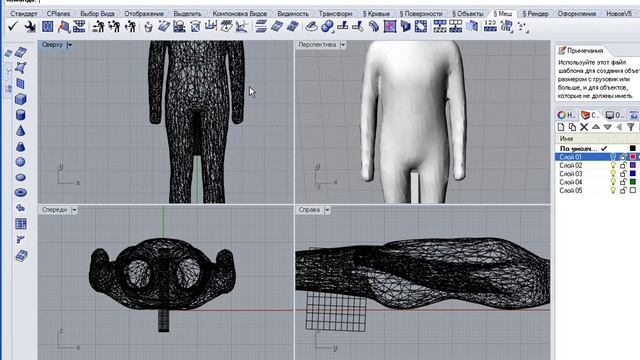
Task: Switch to the Выбор Вида tab
Action: tap(97, 13)
